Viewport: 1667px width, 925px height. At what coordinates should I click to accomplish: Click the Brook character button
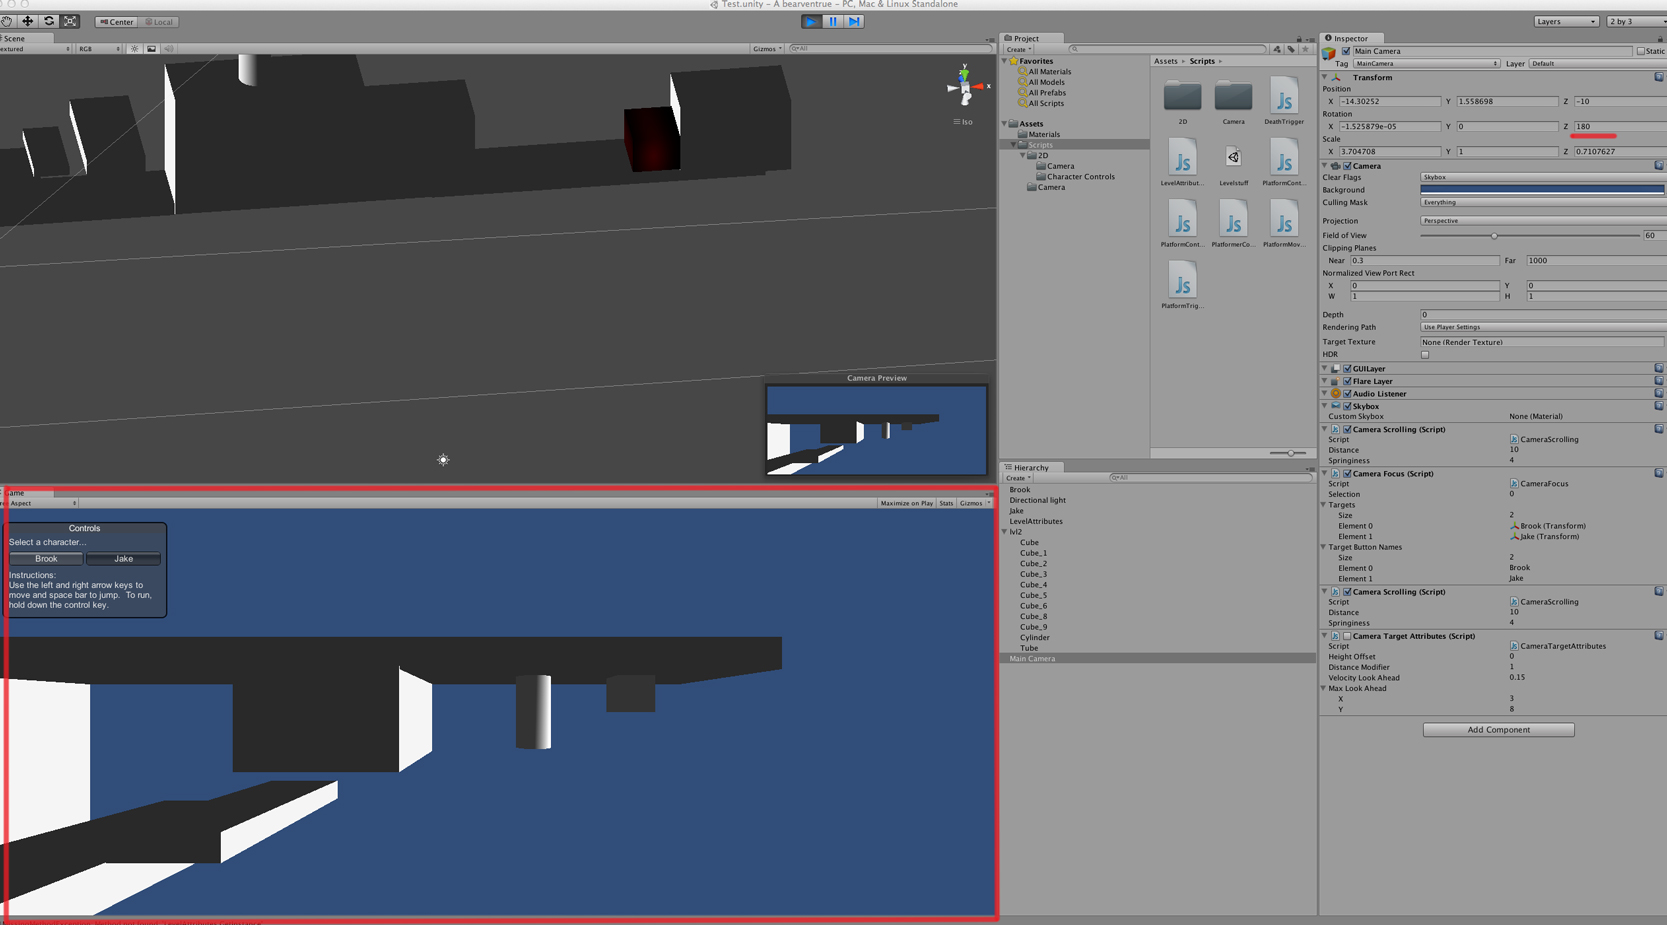click(46, 559)
